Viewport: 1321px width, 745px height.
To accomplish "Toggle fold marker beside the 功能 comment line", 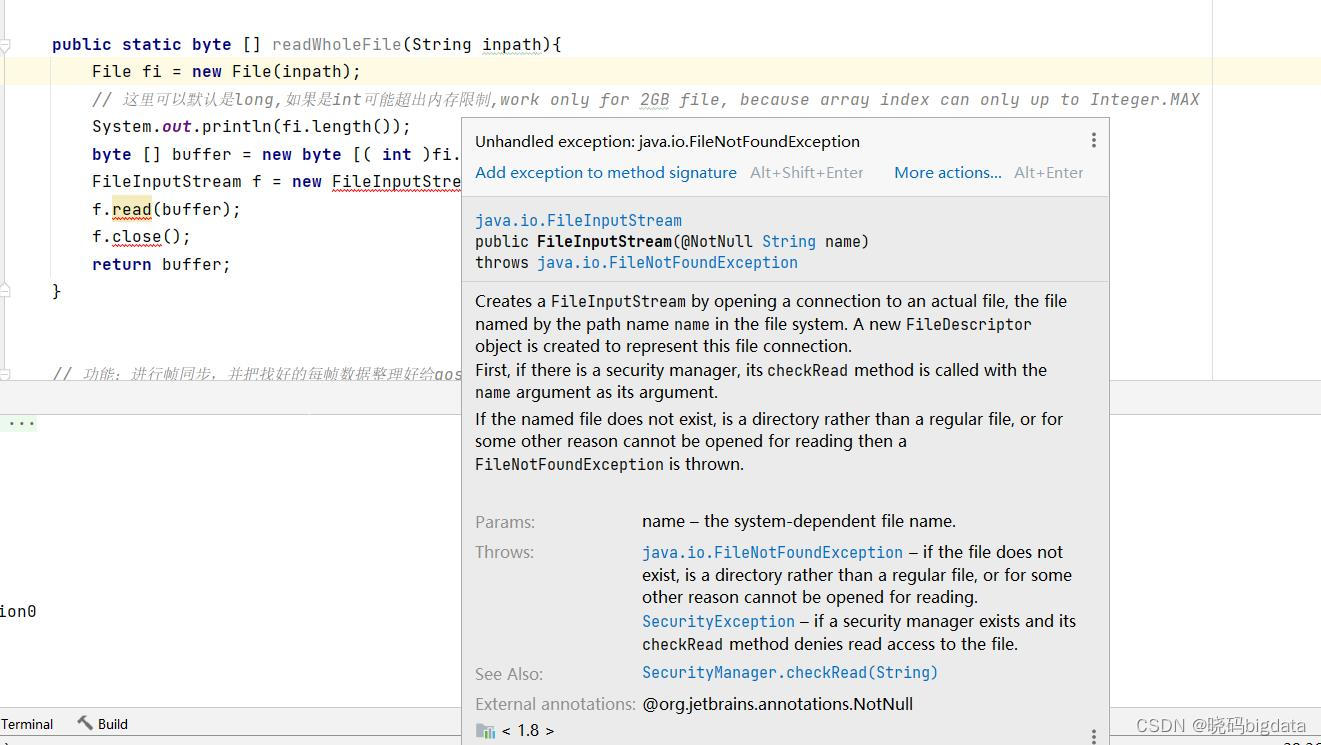I will click(x=5, y=374).
